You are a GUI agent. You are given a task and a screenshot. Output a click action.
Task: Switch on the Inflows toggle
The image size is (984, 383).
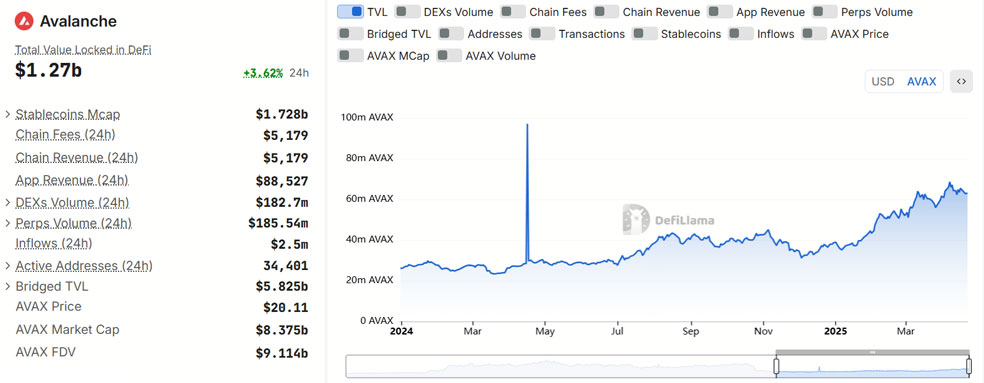[741, 34]
